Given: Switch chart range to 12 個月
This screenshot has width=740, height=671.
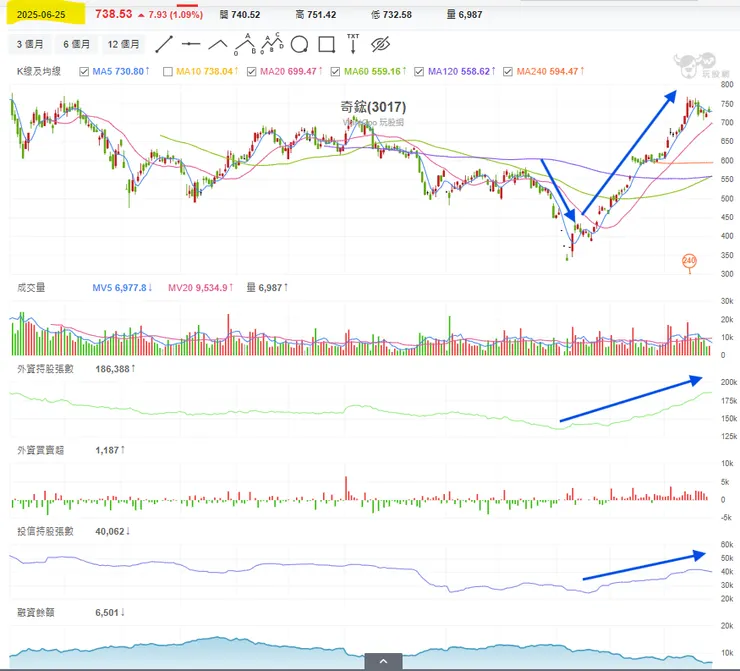Looking at the screenshot, I should (x=123, y=44).
